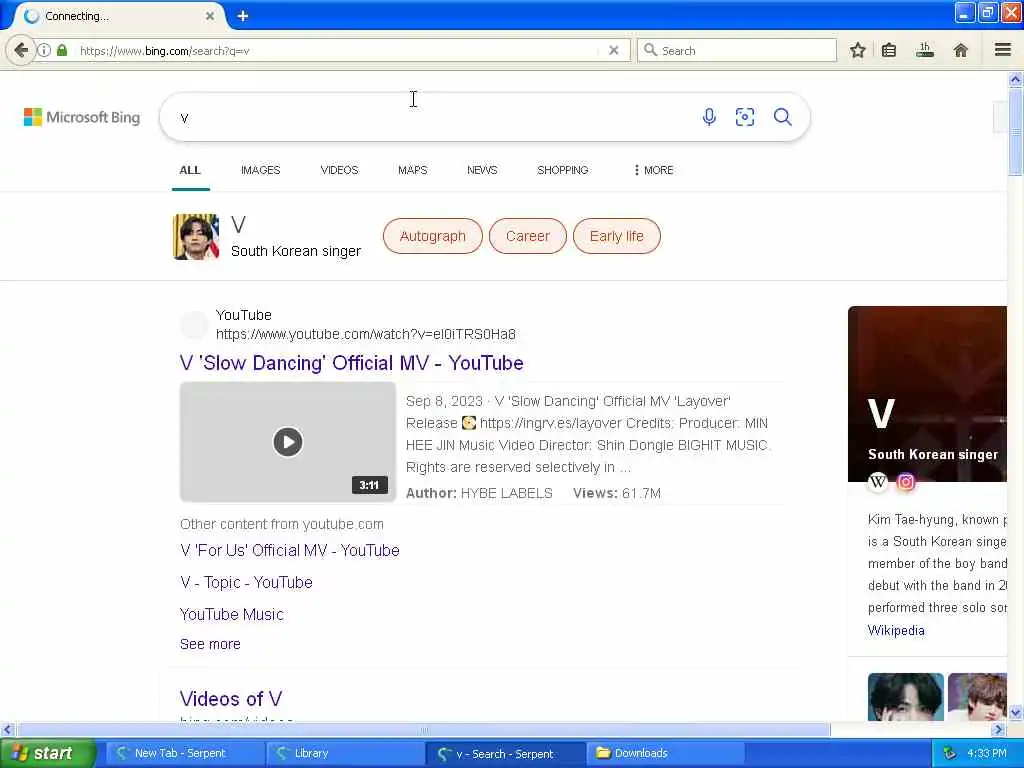Open V 'For Us' Official MV link
The image size is (1024, 768).
290,551
